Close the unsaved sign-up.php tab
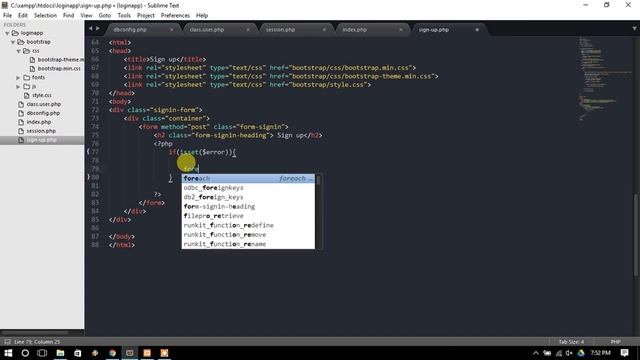 point(477,30)
